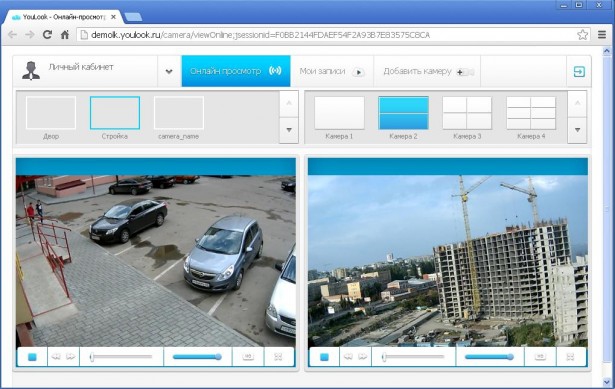Expand the Личный кабинет dropdown arrow
This screenshot has height=389, width=615.
(169, 71)
